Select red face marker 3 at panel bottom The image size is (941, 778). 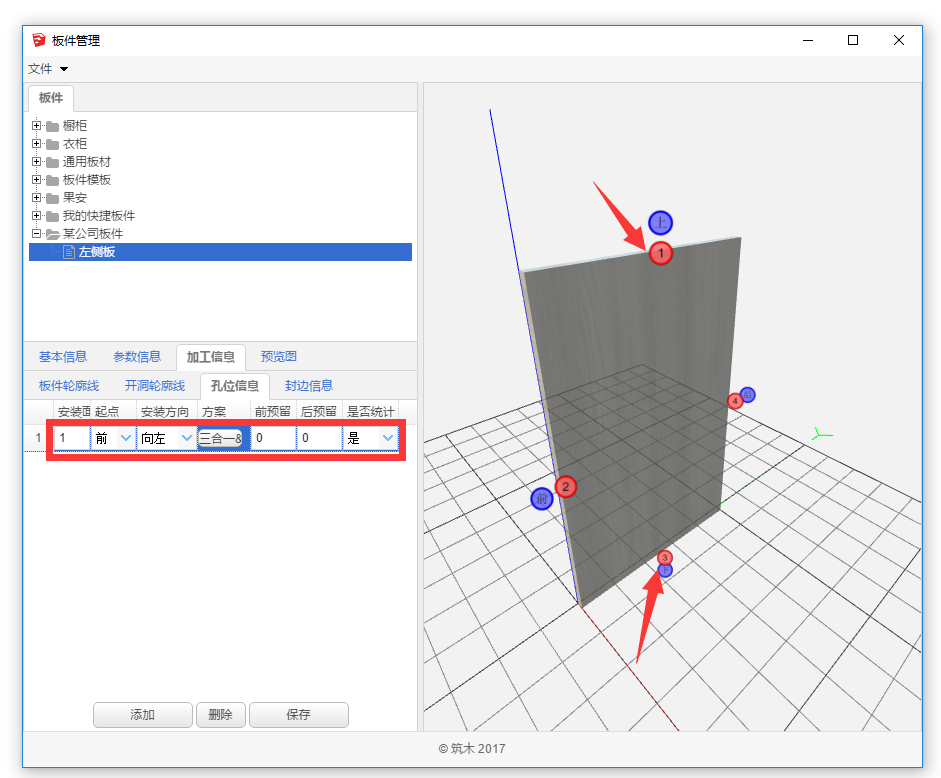click(665, 557)
